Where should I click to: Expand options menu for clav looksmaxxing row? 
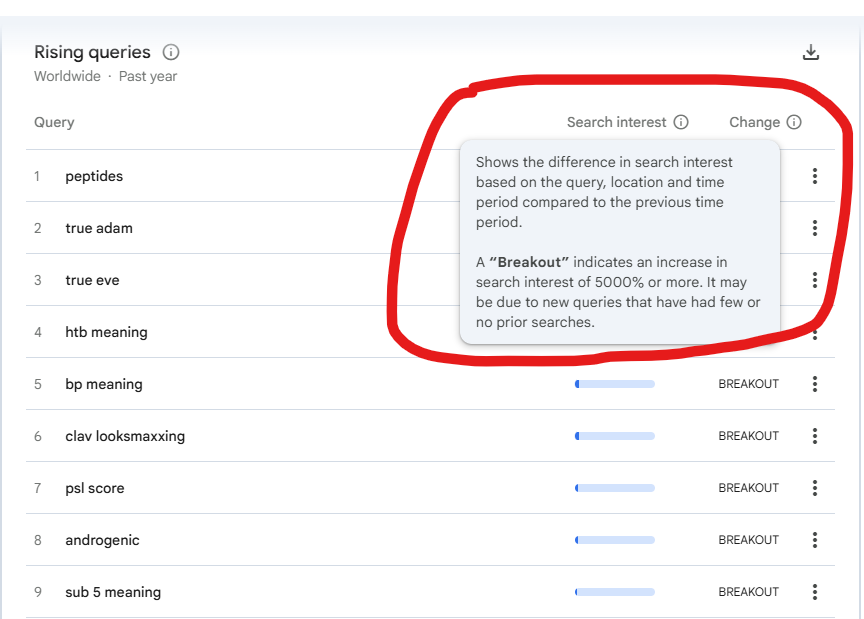[x=815, y=436]
